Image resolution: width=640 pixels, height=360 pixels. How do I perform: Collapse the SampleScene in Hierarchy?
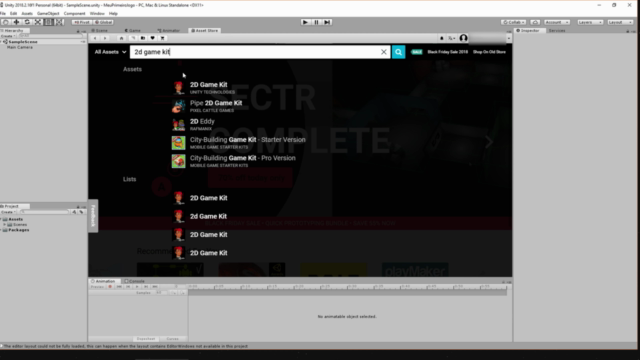(x=2, y=42)
